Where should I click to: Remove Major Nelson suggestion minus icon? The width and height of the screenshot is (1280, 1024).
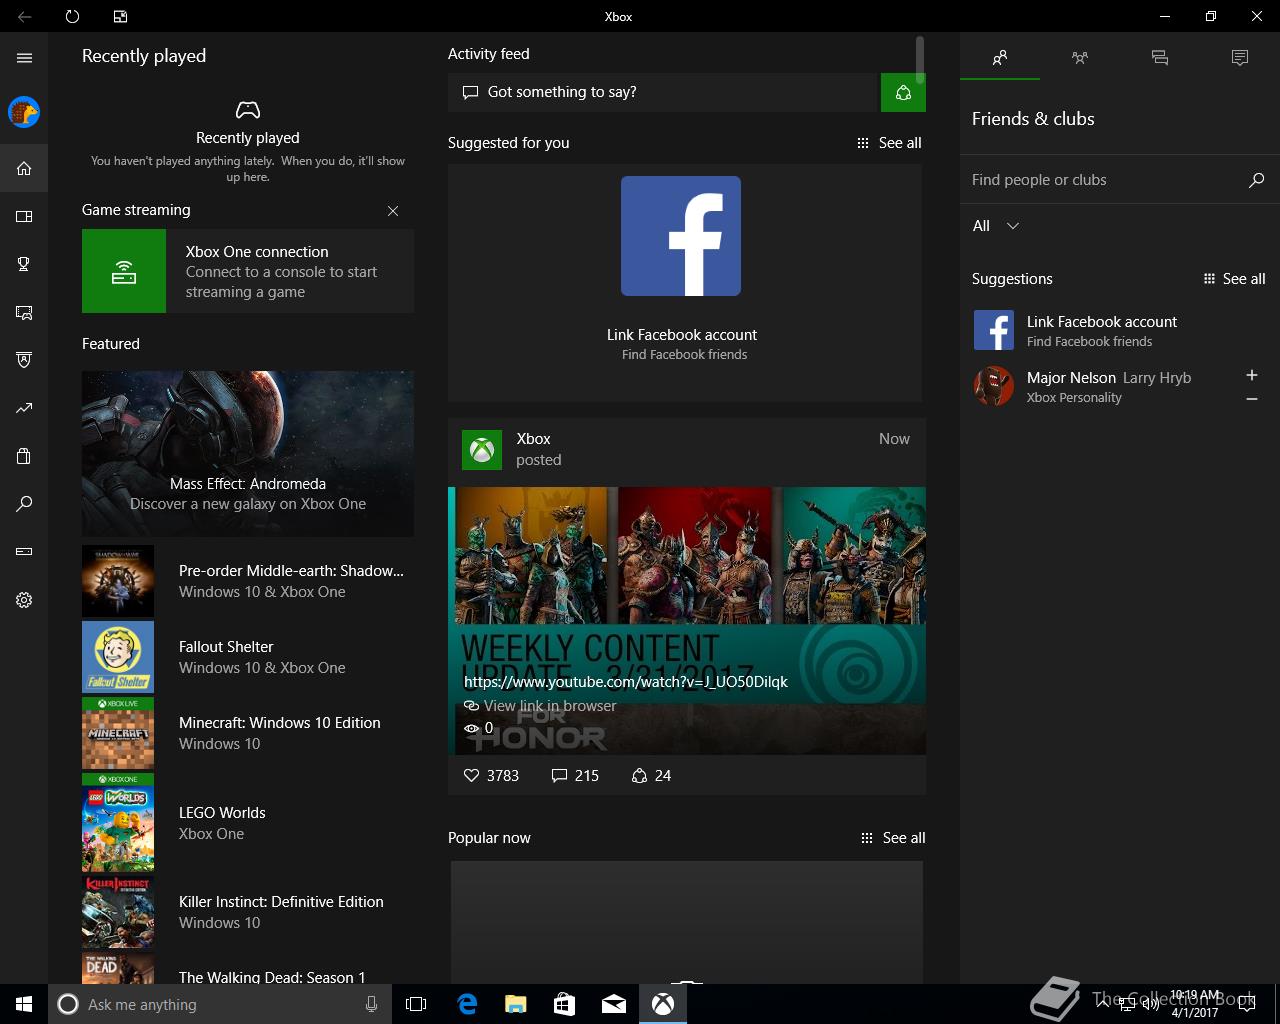point(1252,399)
